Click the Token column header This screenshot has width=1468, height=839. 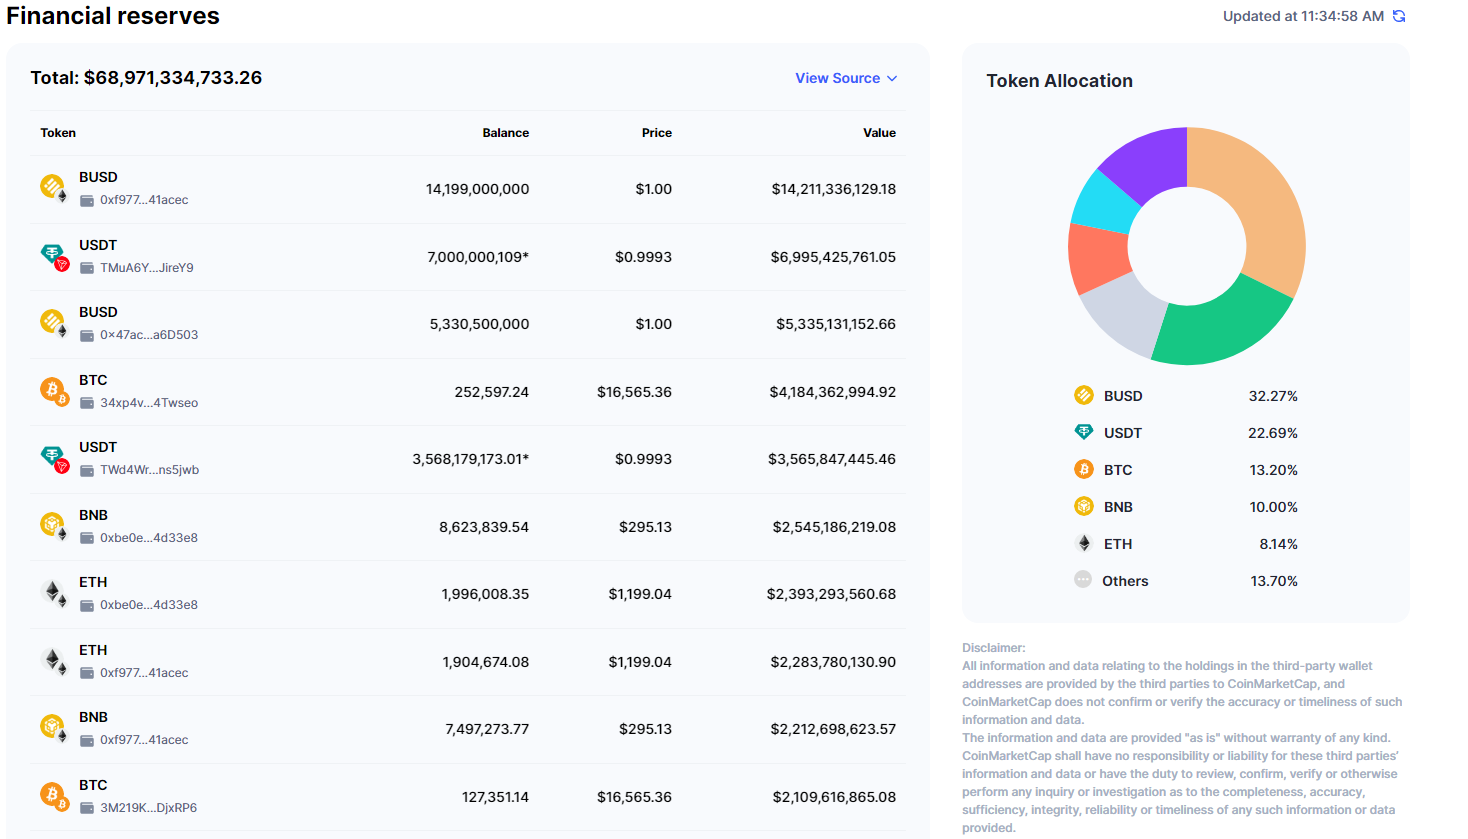[58, 133]
